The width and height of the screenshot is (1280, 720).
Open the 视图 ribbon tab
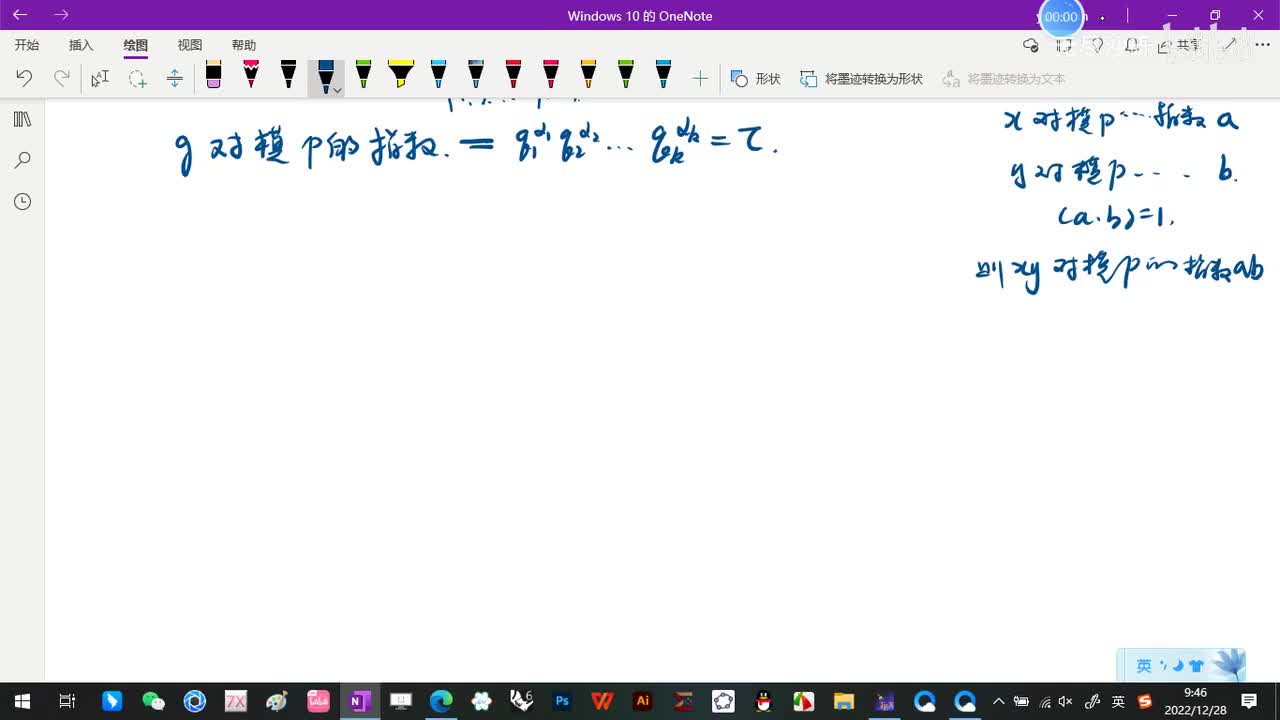(x=190, y=45)
